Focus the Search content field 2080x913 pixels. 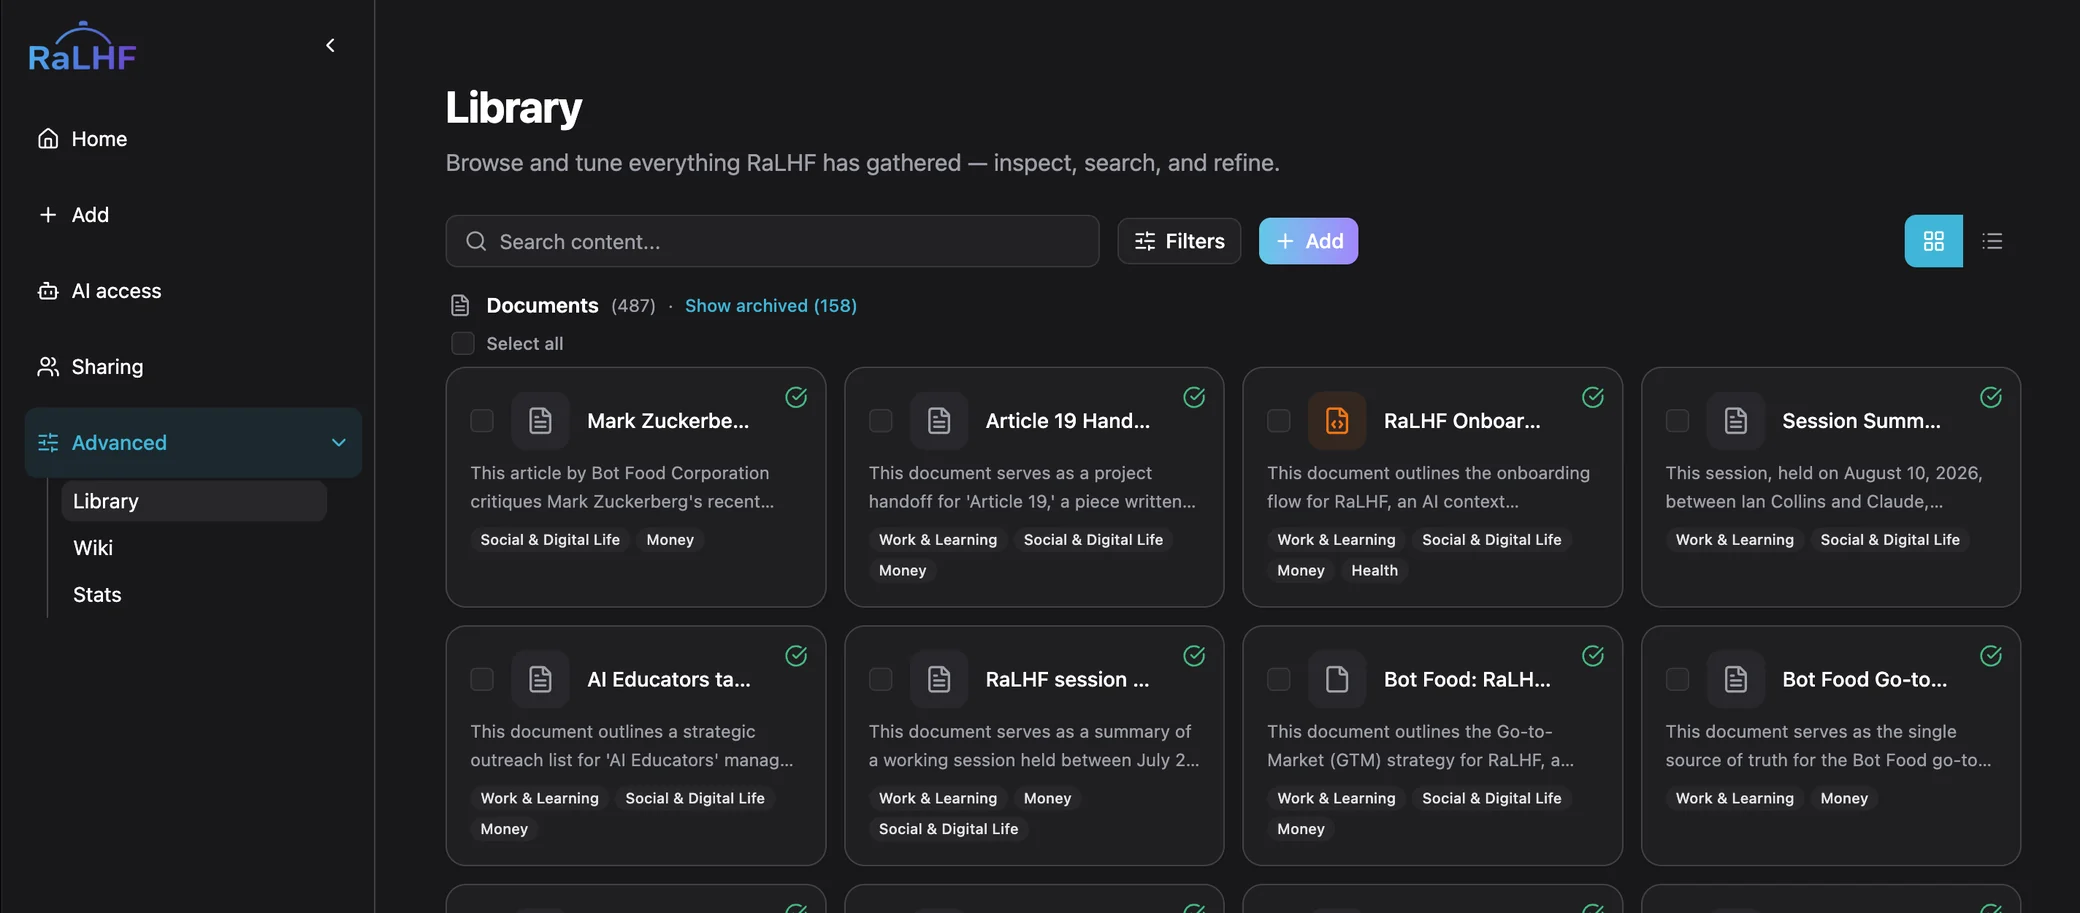click(x=772, y=241)
